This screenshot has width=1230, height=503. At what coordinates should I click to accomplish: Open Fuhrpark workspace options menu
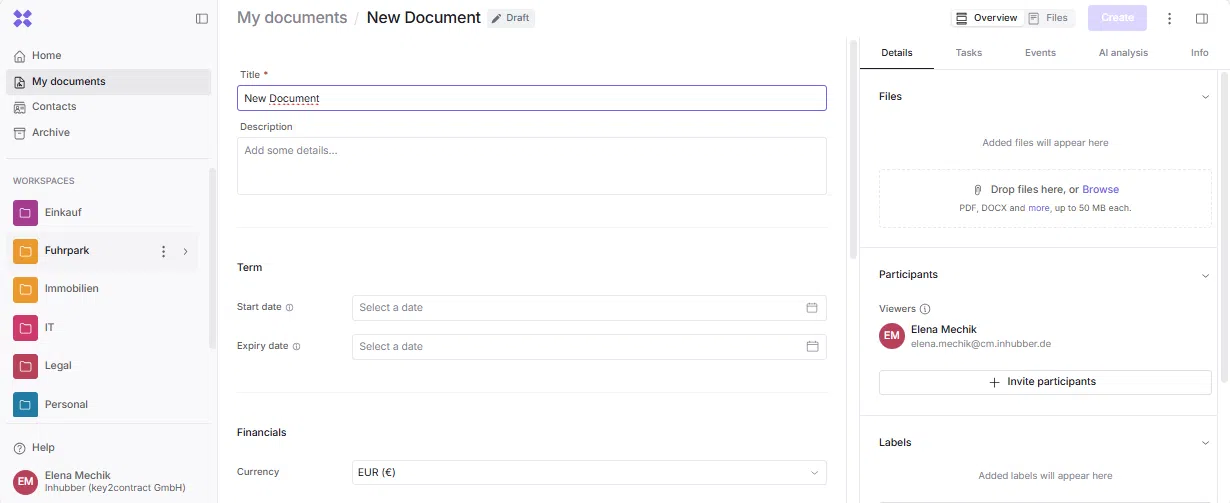[164, 252]
